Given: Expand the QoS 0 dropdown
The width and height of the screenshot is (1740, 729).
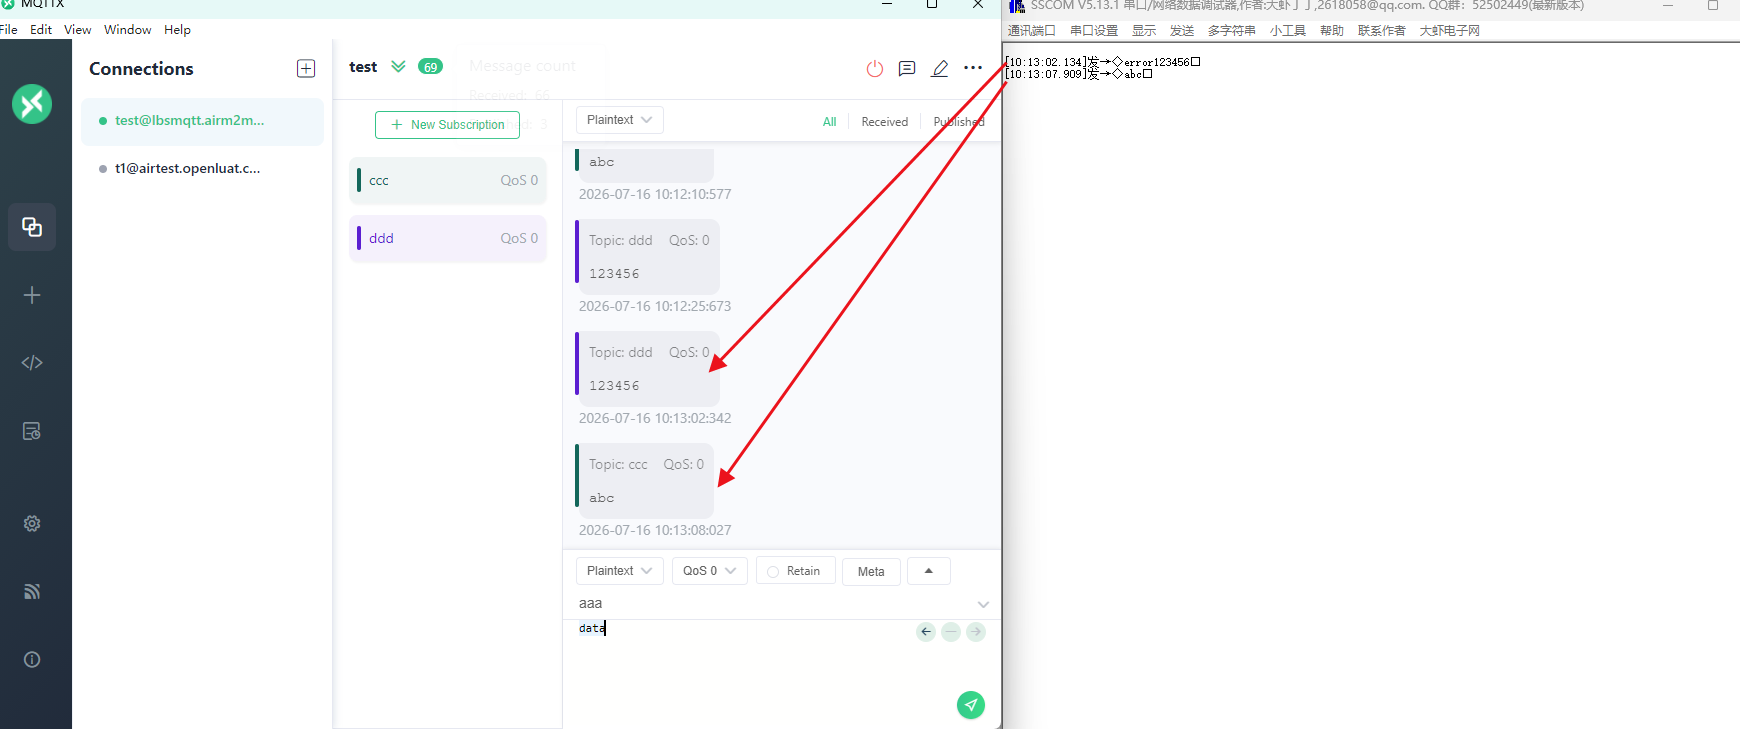Looking at the screenshot, I should [710, 571].
